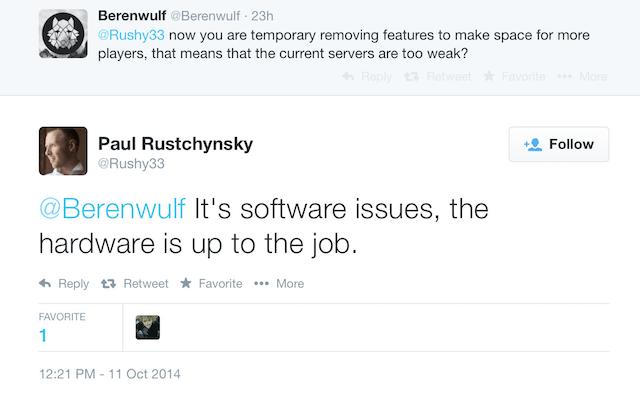Reply to Paul Rustchynsky's tweet

pos(64,284)
